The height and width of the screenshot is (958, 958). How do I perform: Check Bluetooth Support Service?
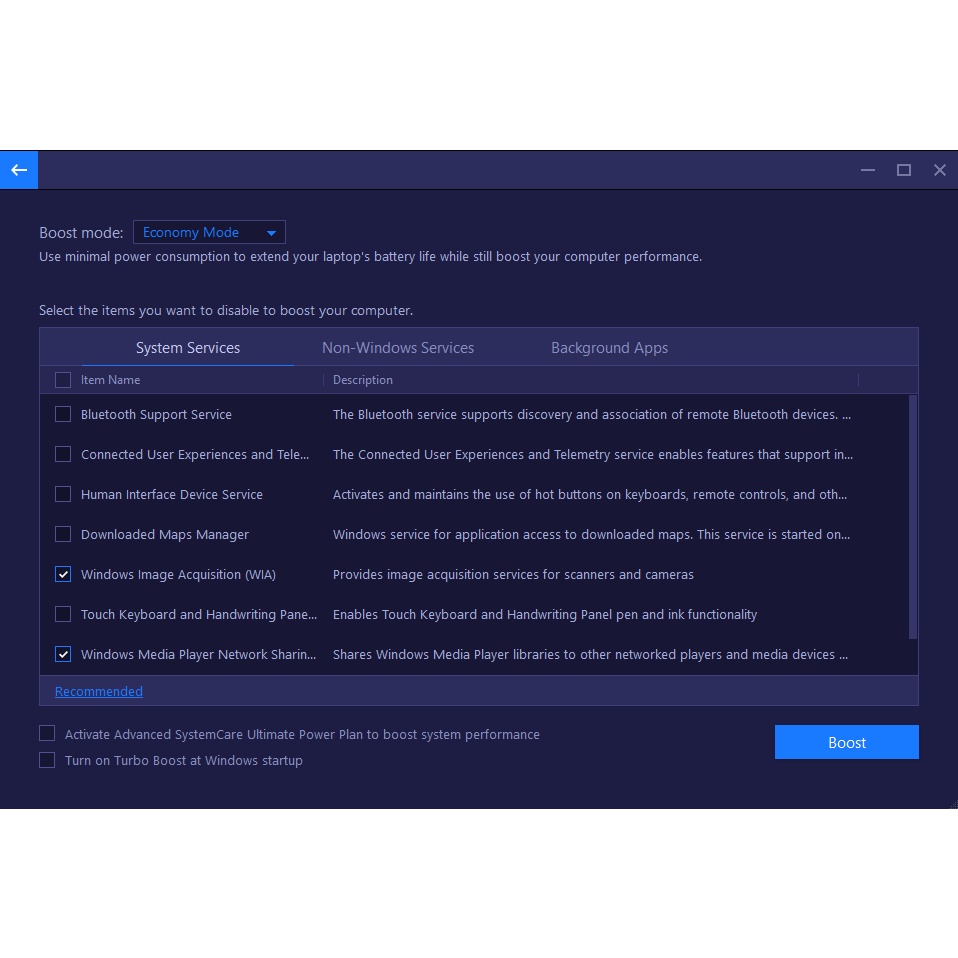click(x=63, y=414)
